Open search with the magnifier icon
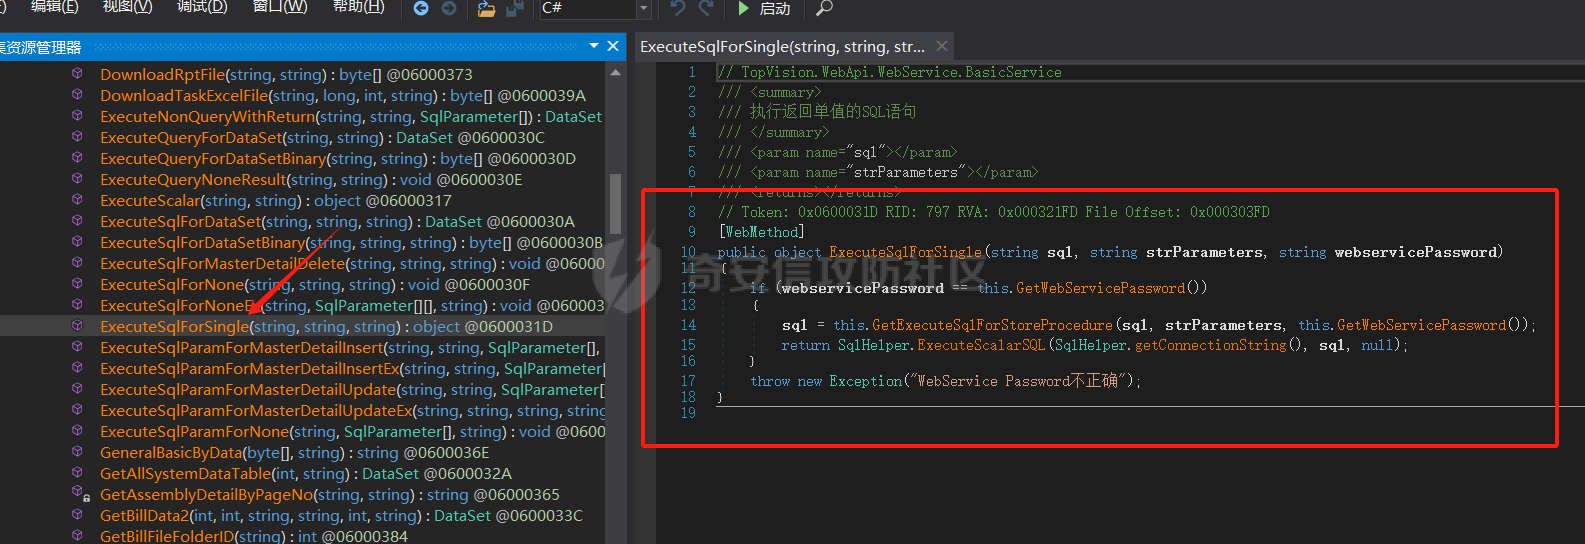This screenshot has height=544, width=1585. [824, 9]
